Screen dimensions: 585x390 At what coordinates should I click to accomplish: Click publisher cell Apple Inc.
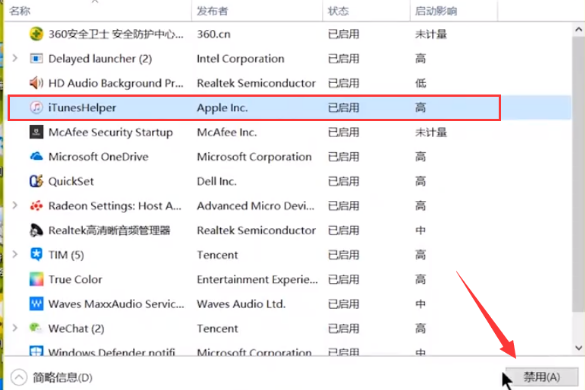pyautogui.click(x=222, y=108)
